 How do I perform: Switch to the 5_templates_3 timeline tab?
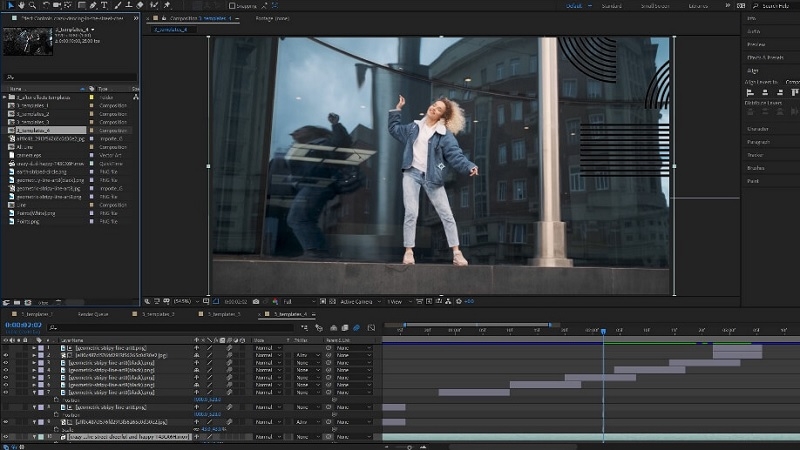[x=224, y=314]
